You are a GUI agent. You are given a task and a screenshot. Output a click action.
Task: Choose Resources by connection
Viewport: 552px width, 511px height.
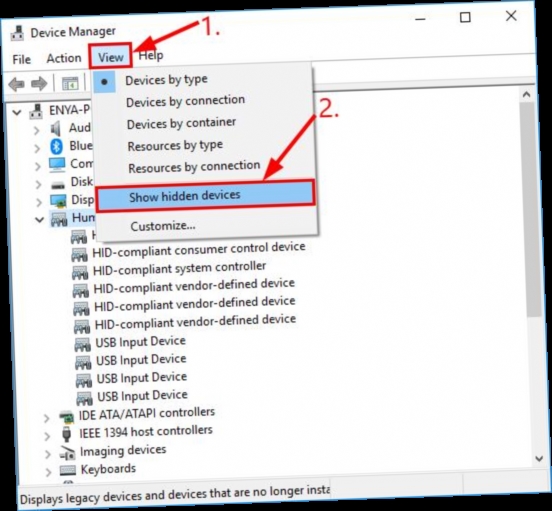[x=194, y=167]
